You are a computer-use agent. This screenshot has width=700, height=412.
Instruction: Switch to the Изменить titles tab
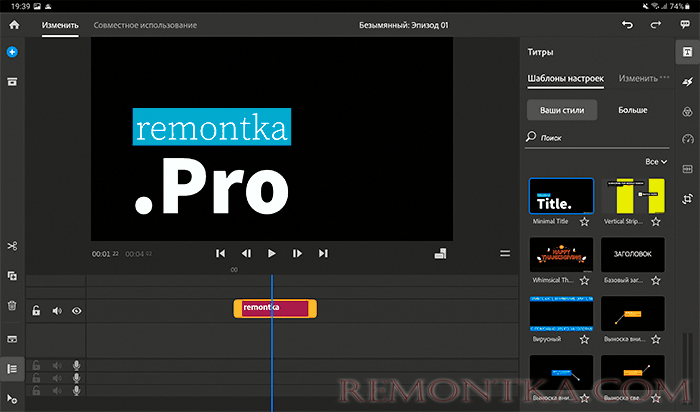coord(638,79)
